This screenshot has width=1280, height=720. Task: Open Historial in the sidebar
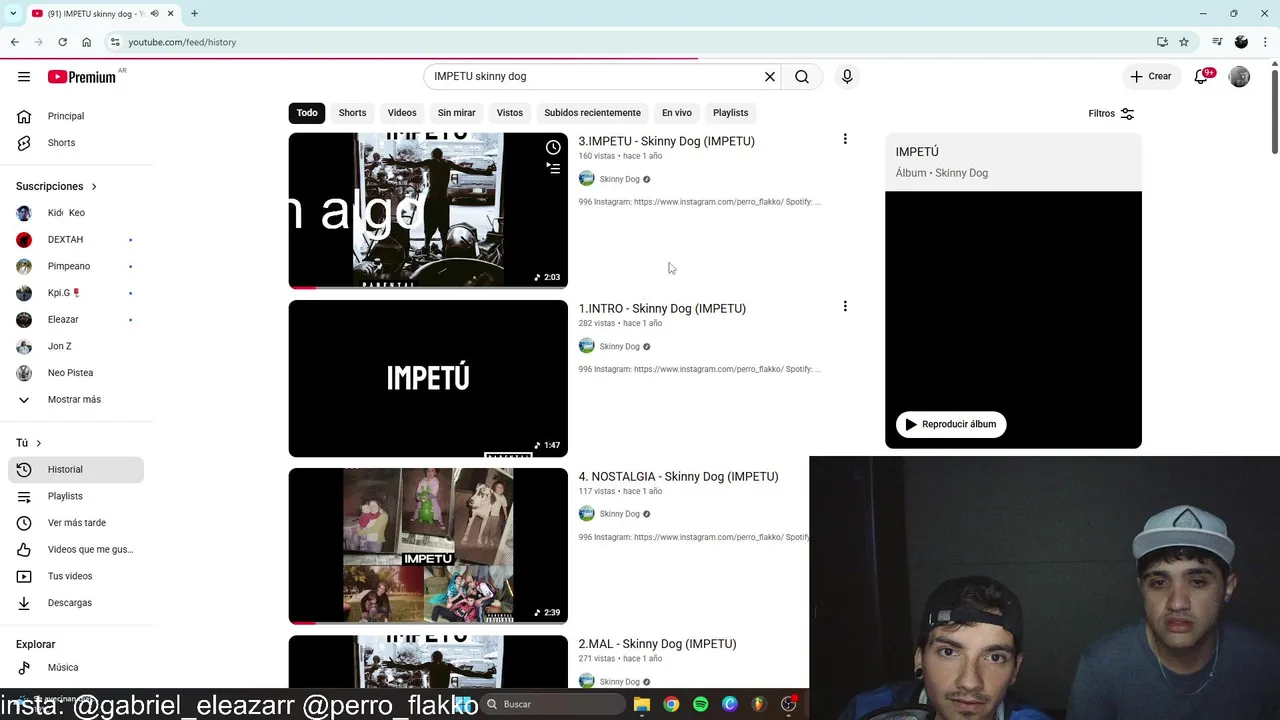76,470
